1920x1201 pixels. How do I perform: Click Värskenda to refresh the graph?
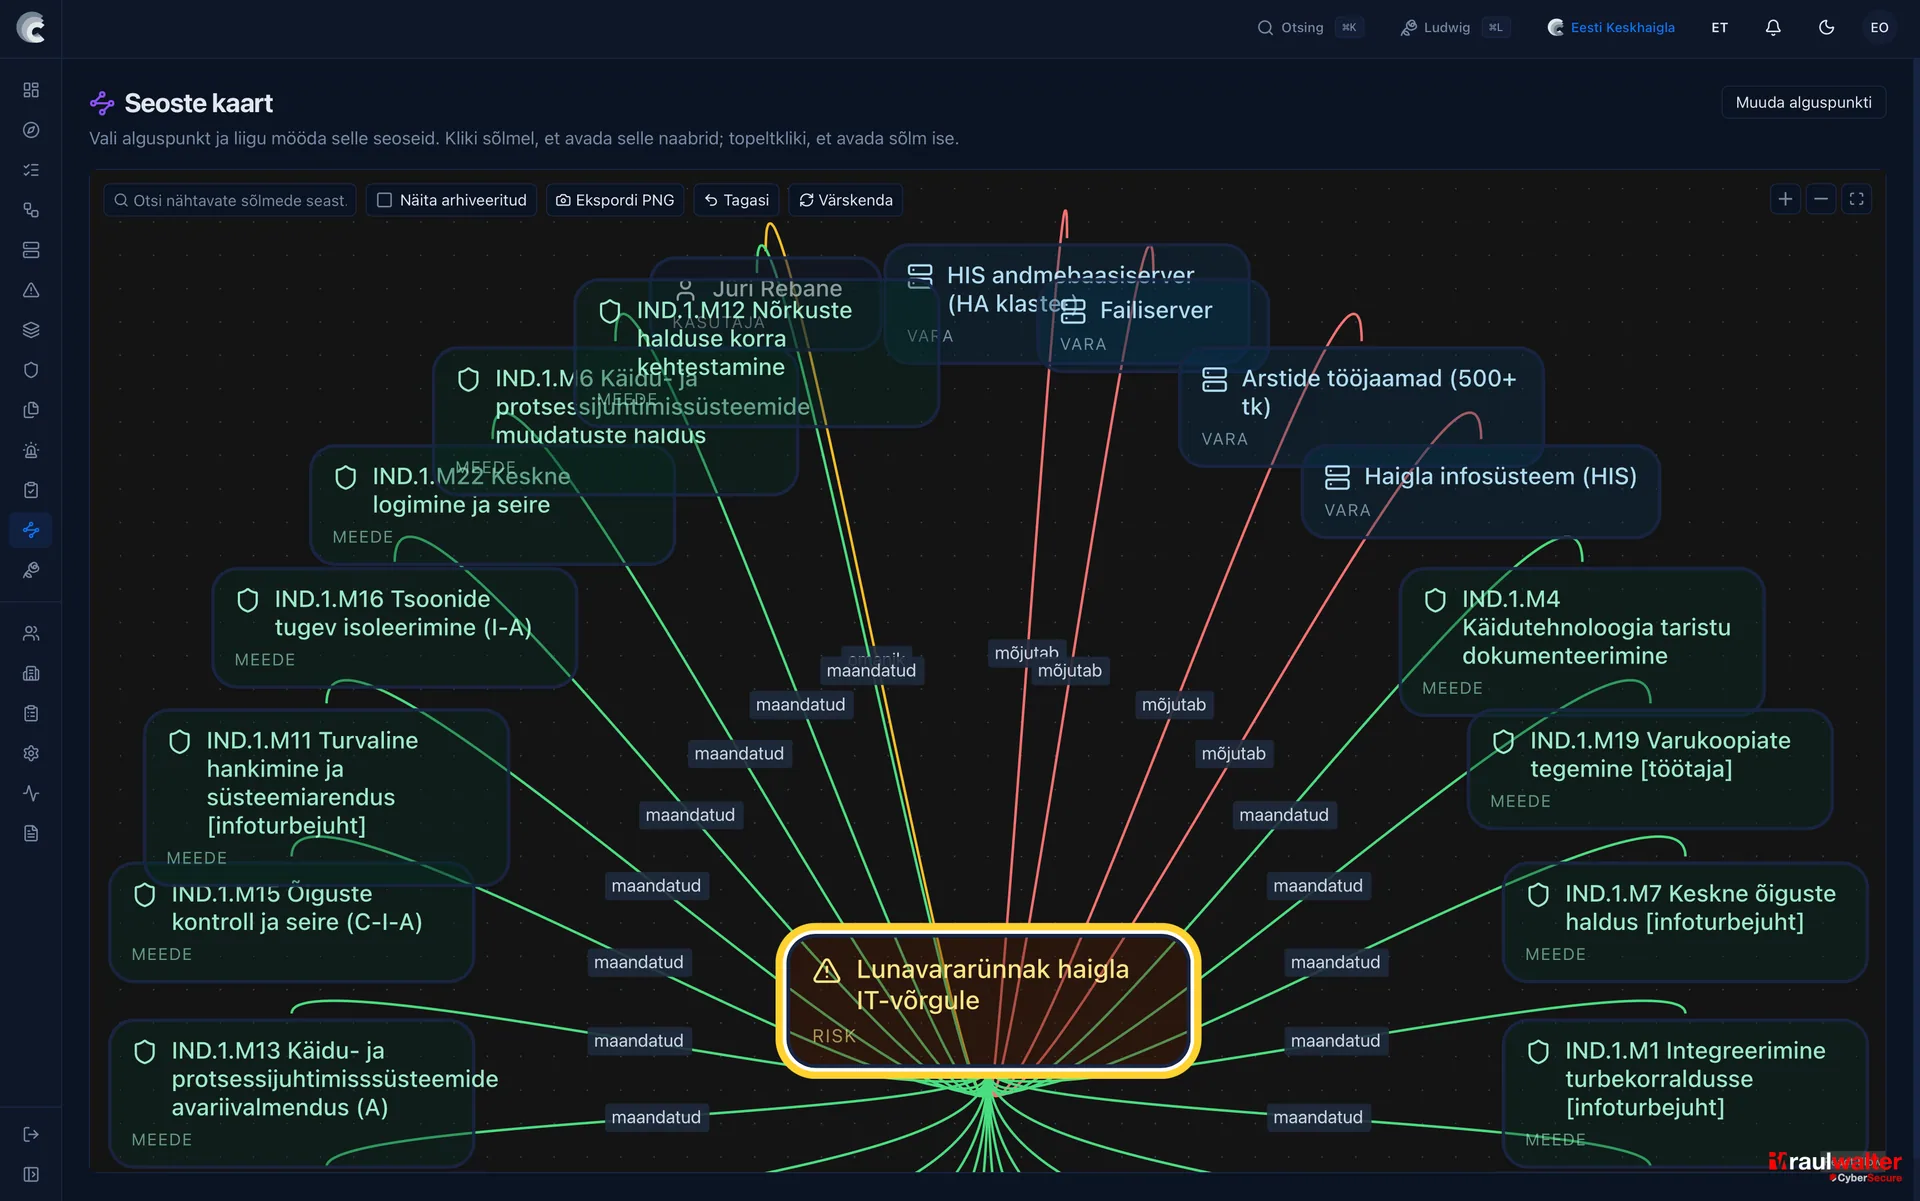(x=846, y=200)
